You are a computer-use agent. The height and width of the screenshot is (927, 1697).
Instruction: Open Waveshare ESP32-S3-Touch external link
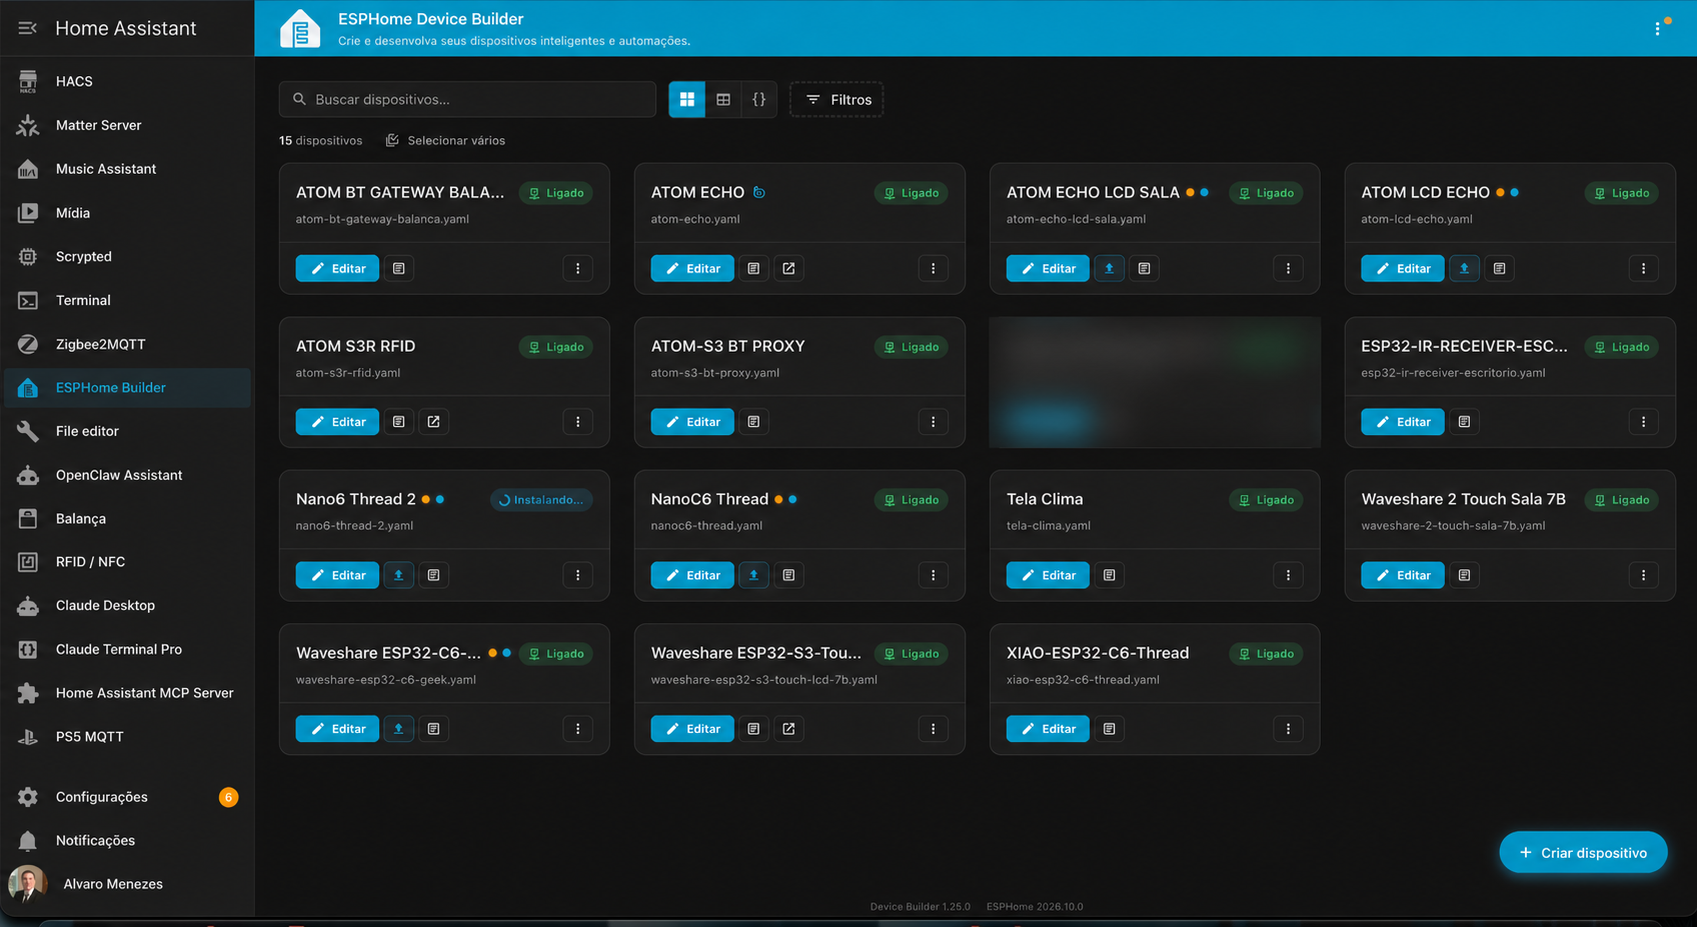[x=789, y=729]
